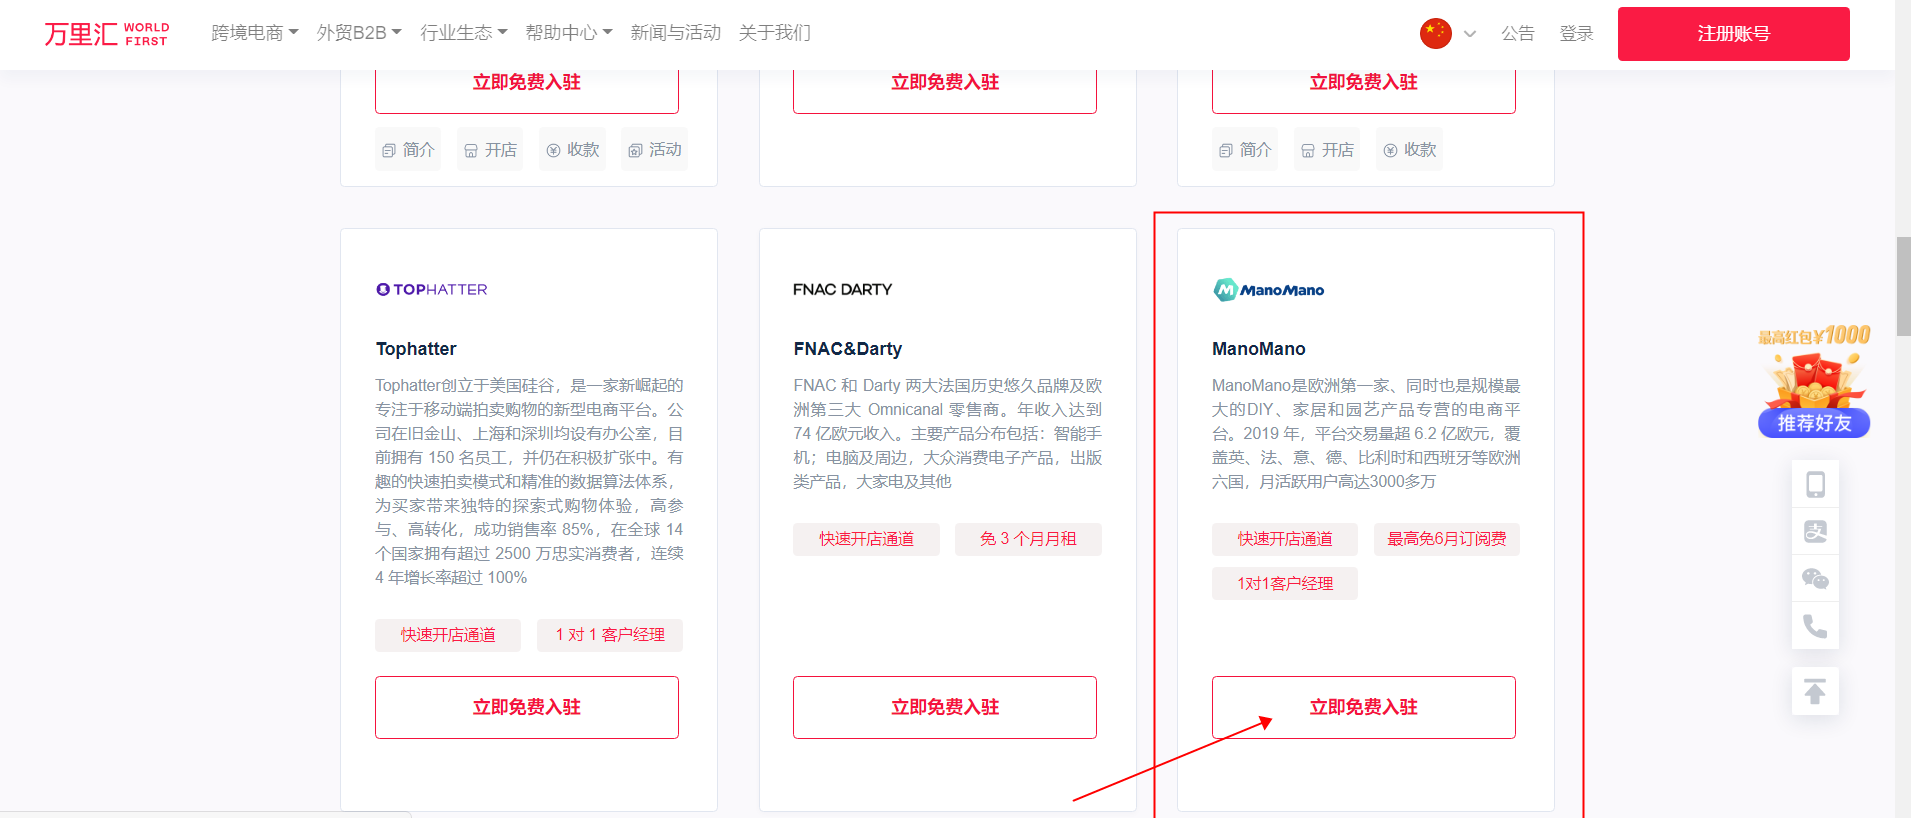Image resolution: width=1911 pixels, height=818 pixels.
Task: Click the page vertical scrollbar thumb
Action: [x=1903, y=286]
